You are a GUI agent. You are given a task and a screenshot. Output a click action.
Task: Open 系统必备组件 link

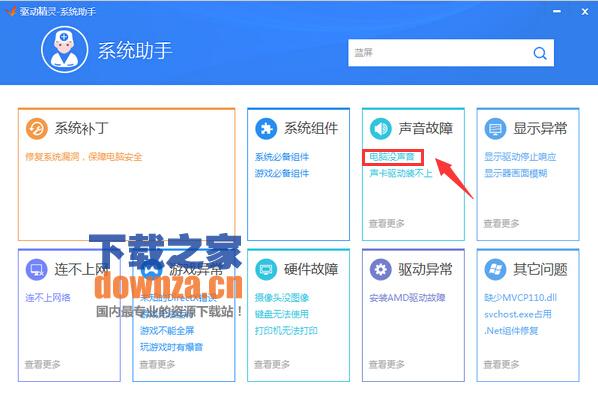tap(282, 157)
